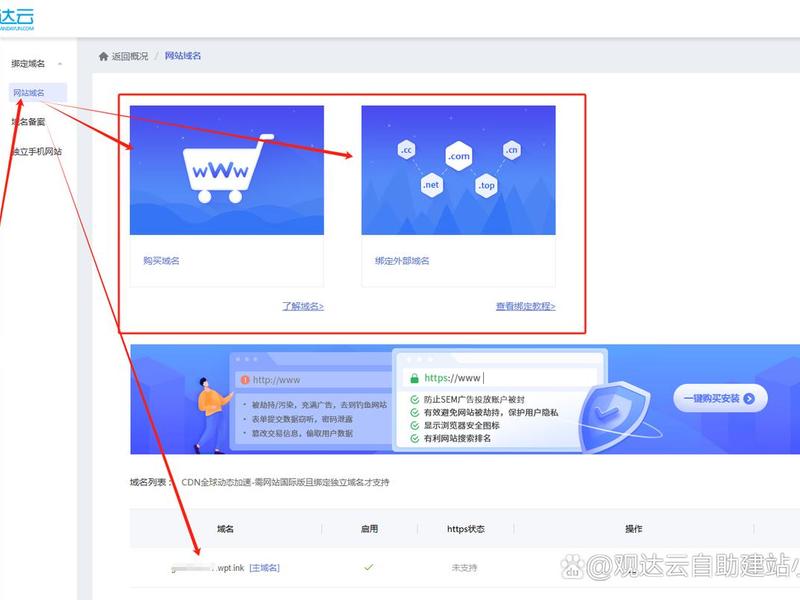The height and width of the screenshot is (600, 800).
Task: Click the wpt.ink domain entry in table
Action: pyautogui.click(x=208, y=568)
